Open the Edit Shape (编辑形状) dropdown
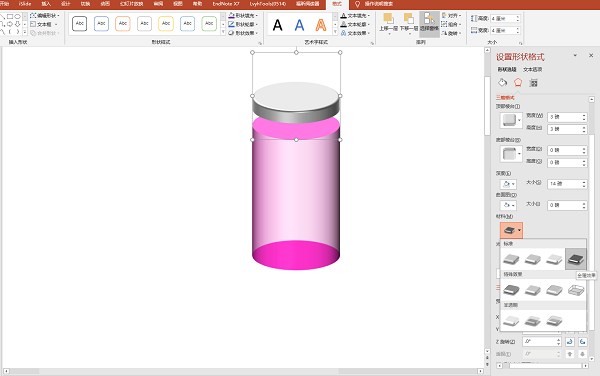Image resolution: width=600 pixels, height=376 pixels. click(x=45, y=16)
